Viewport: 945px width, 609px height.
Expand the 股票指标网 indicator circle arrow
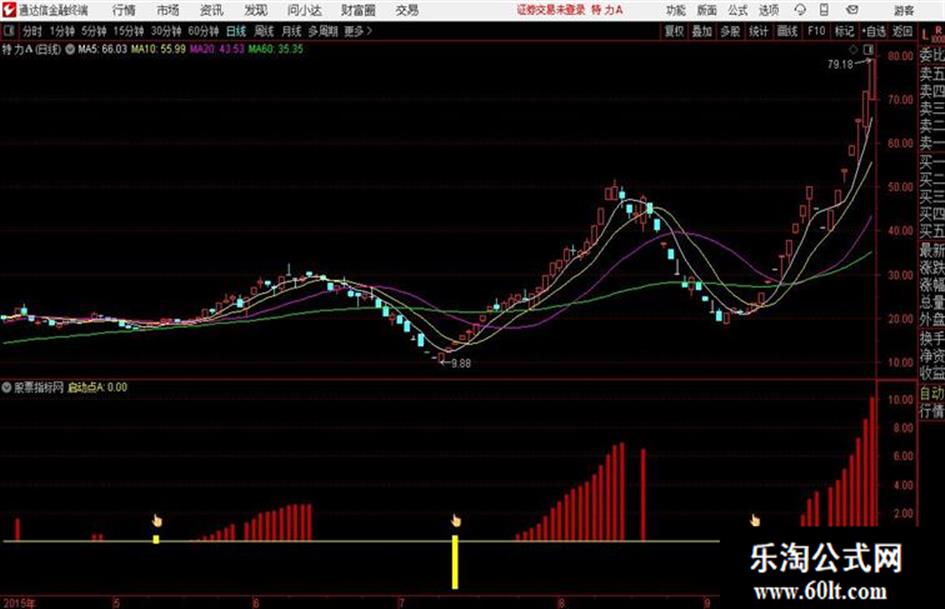pyautogui.click(x=7, y=387)
